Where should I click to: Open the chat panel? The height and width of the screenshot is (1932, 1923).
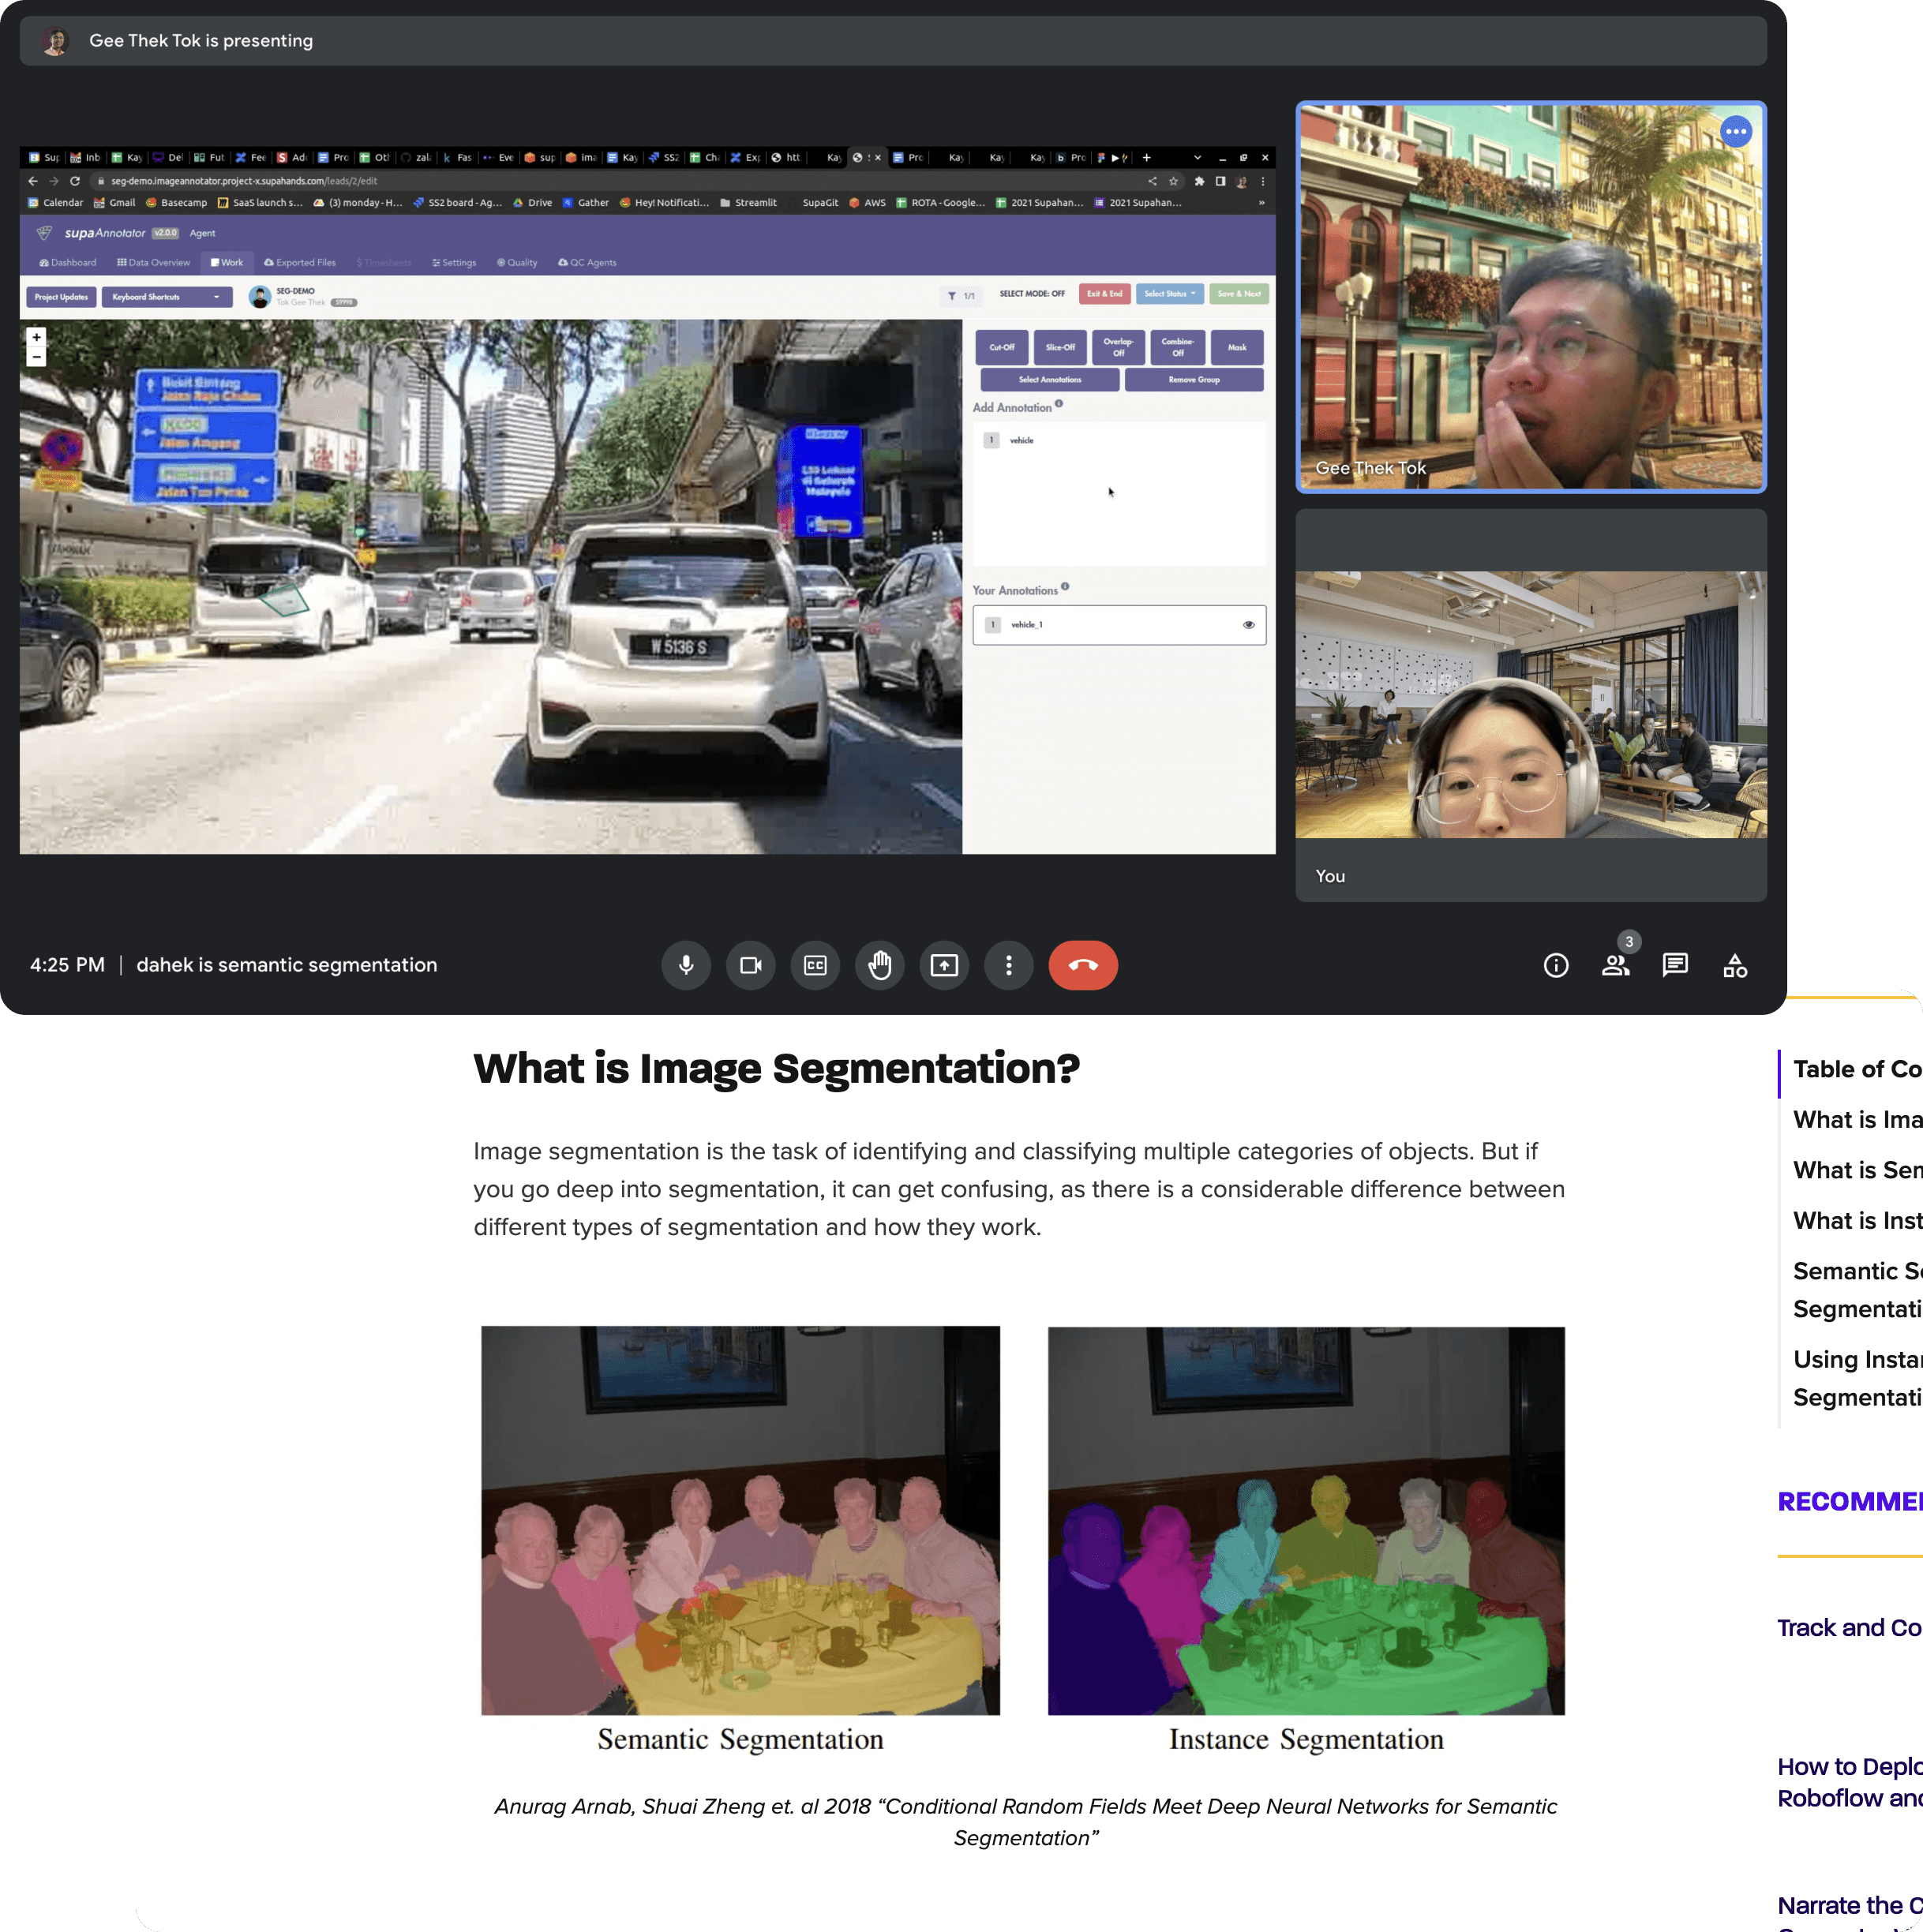pyautogui.click(x=1675, y=965)
